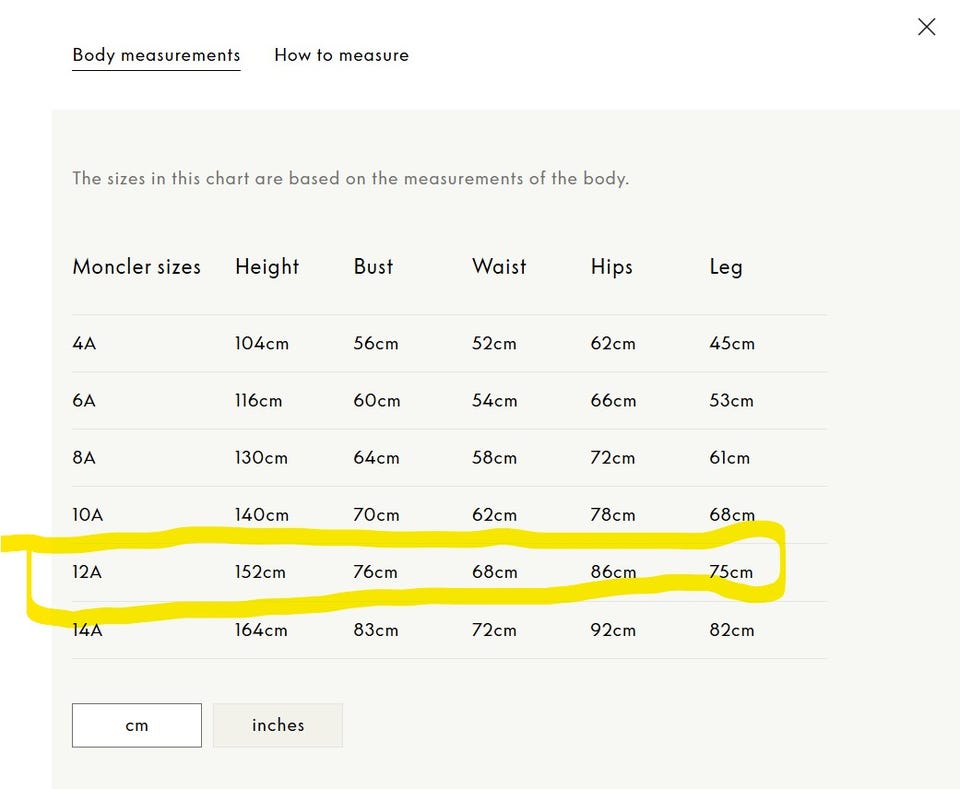Click the Waist column header
Image resolution: width=960 pixels, height=789 pixels.
pyautogui.click(x=499, y=267)
